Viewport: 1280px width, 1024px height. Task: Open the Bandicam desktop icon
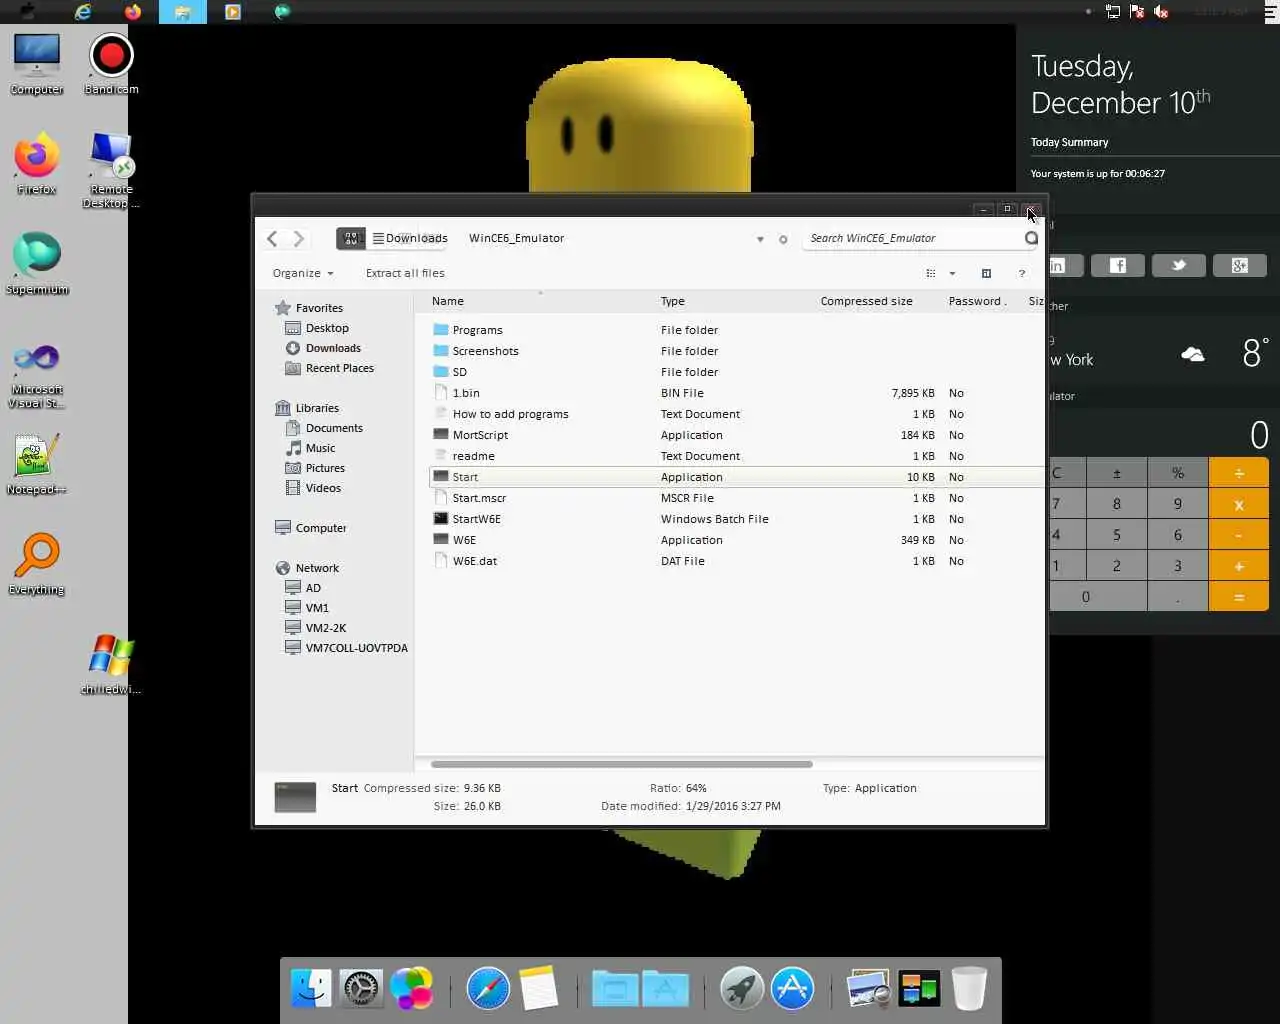click(111, 64)
